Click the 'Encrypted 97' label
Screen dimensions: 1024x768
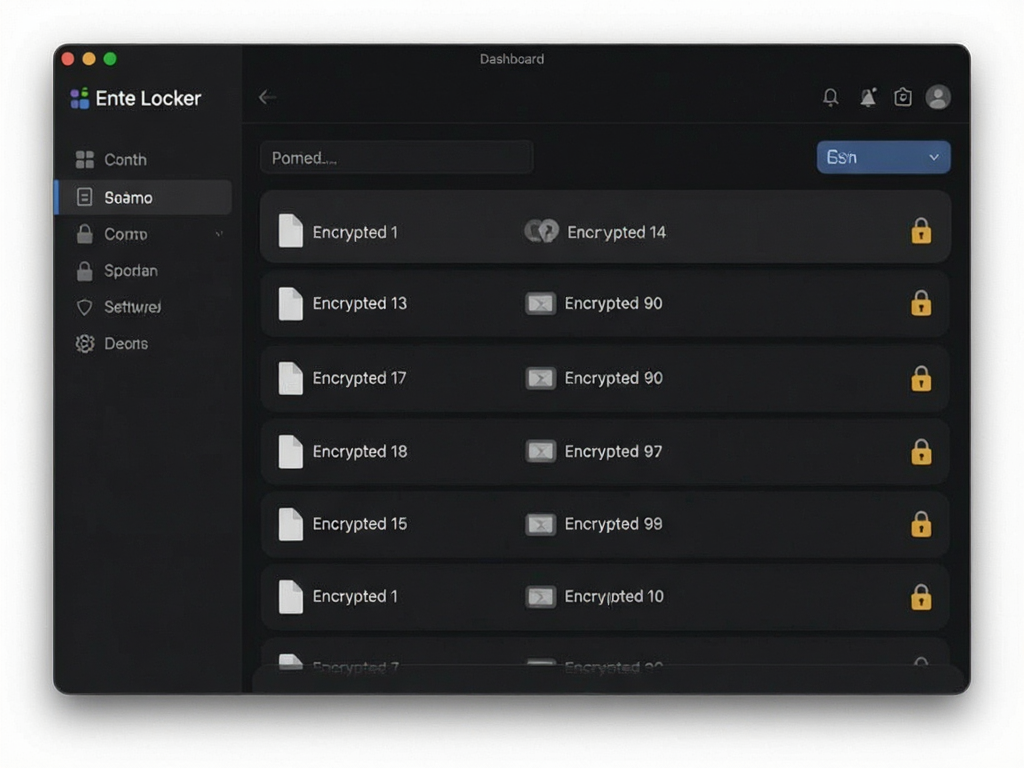pos(613,451)
